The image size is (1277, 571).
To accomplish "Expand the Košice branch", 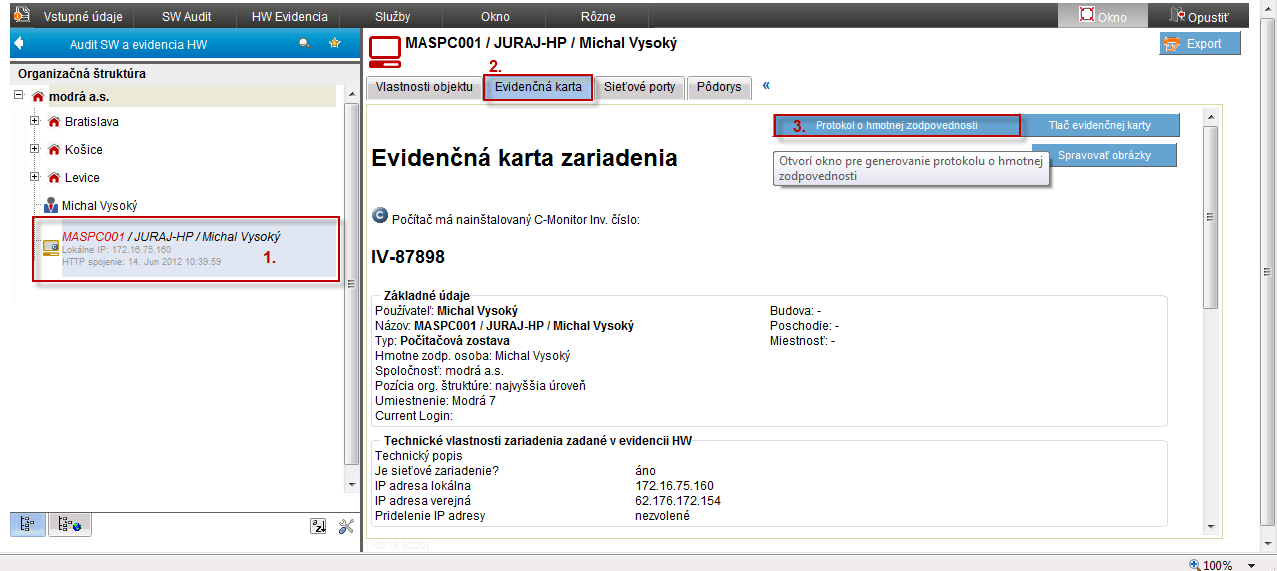I will (34, 150).
